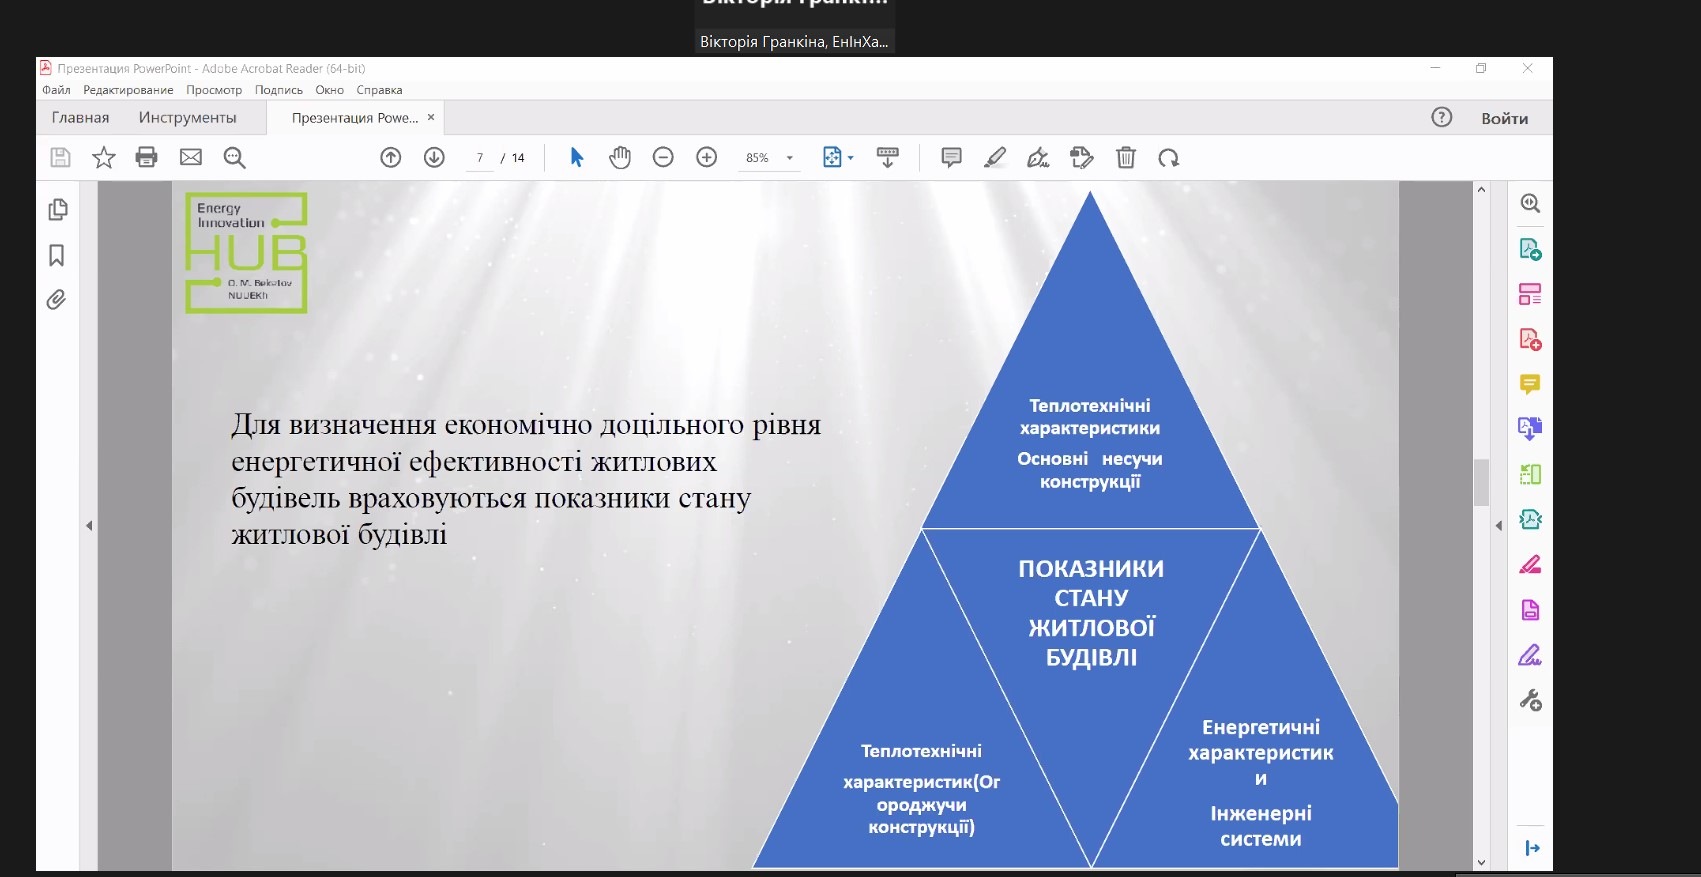Viewport: 1701px width, 877px height.
Task: Click the Print file icon
Action: click(147, 157)
